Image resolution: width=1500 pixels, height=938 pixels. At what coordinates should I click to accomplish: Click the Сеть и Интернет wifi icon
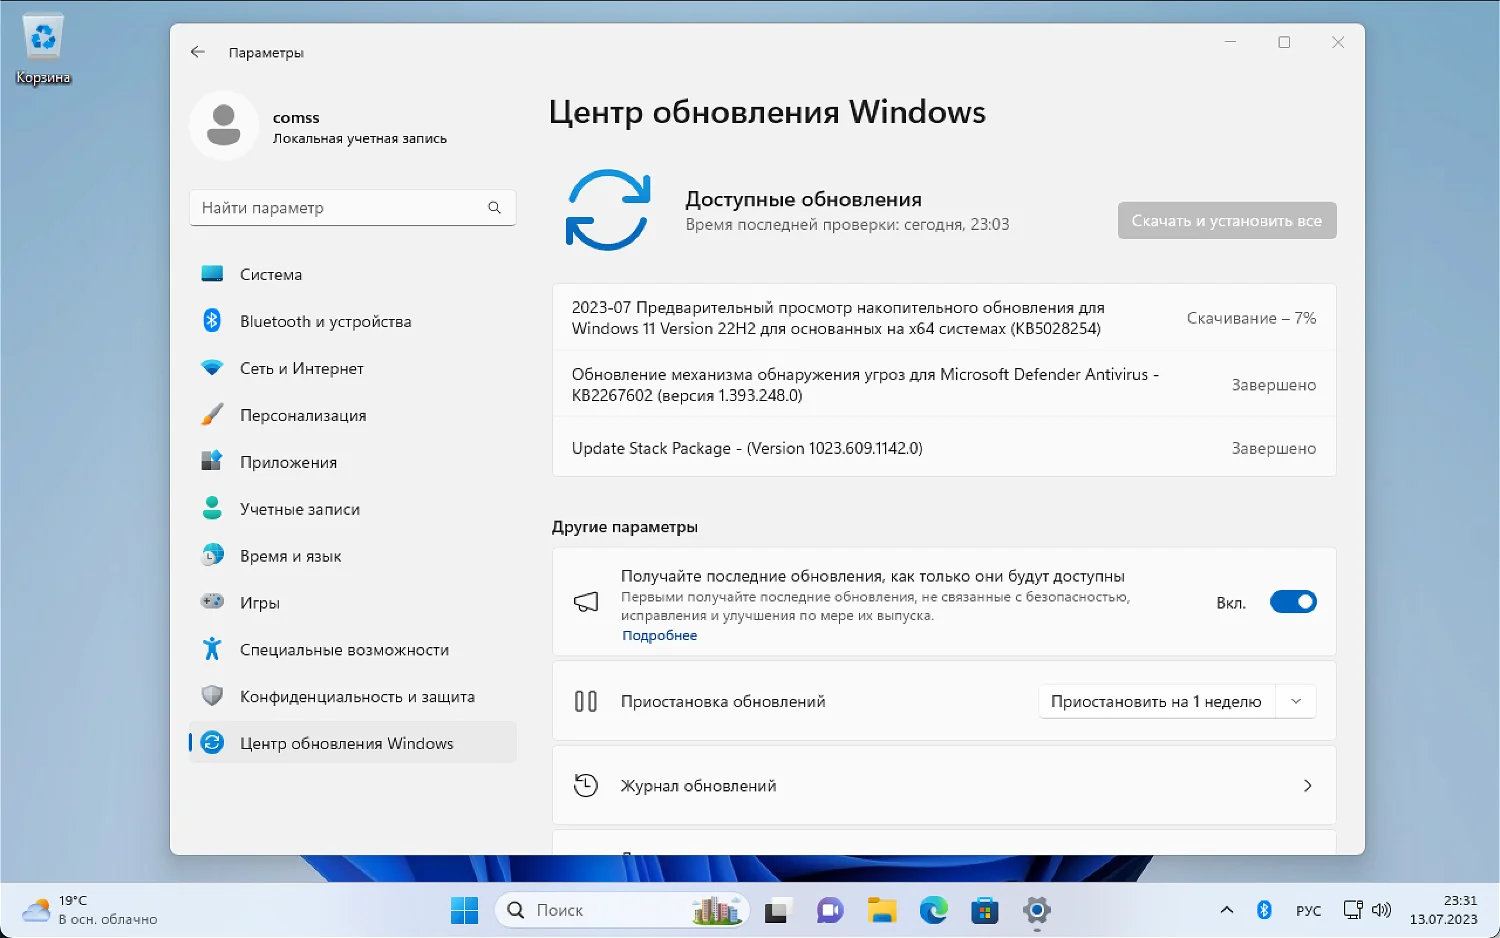click(x=212, y=368)
